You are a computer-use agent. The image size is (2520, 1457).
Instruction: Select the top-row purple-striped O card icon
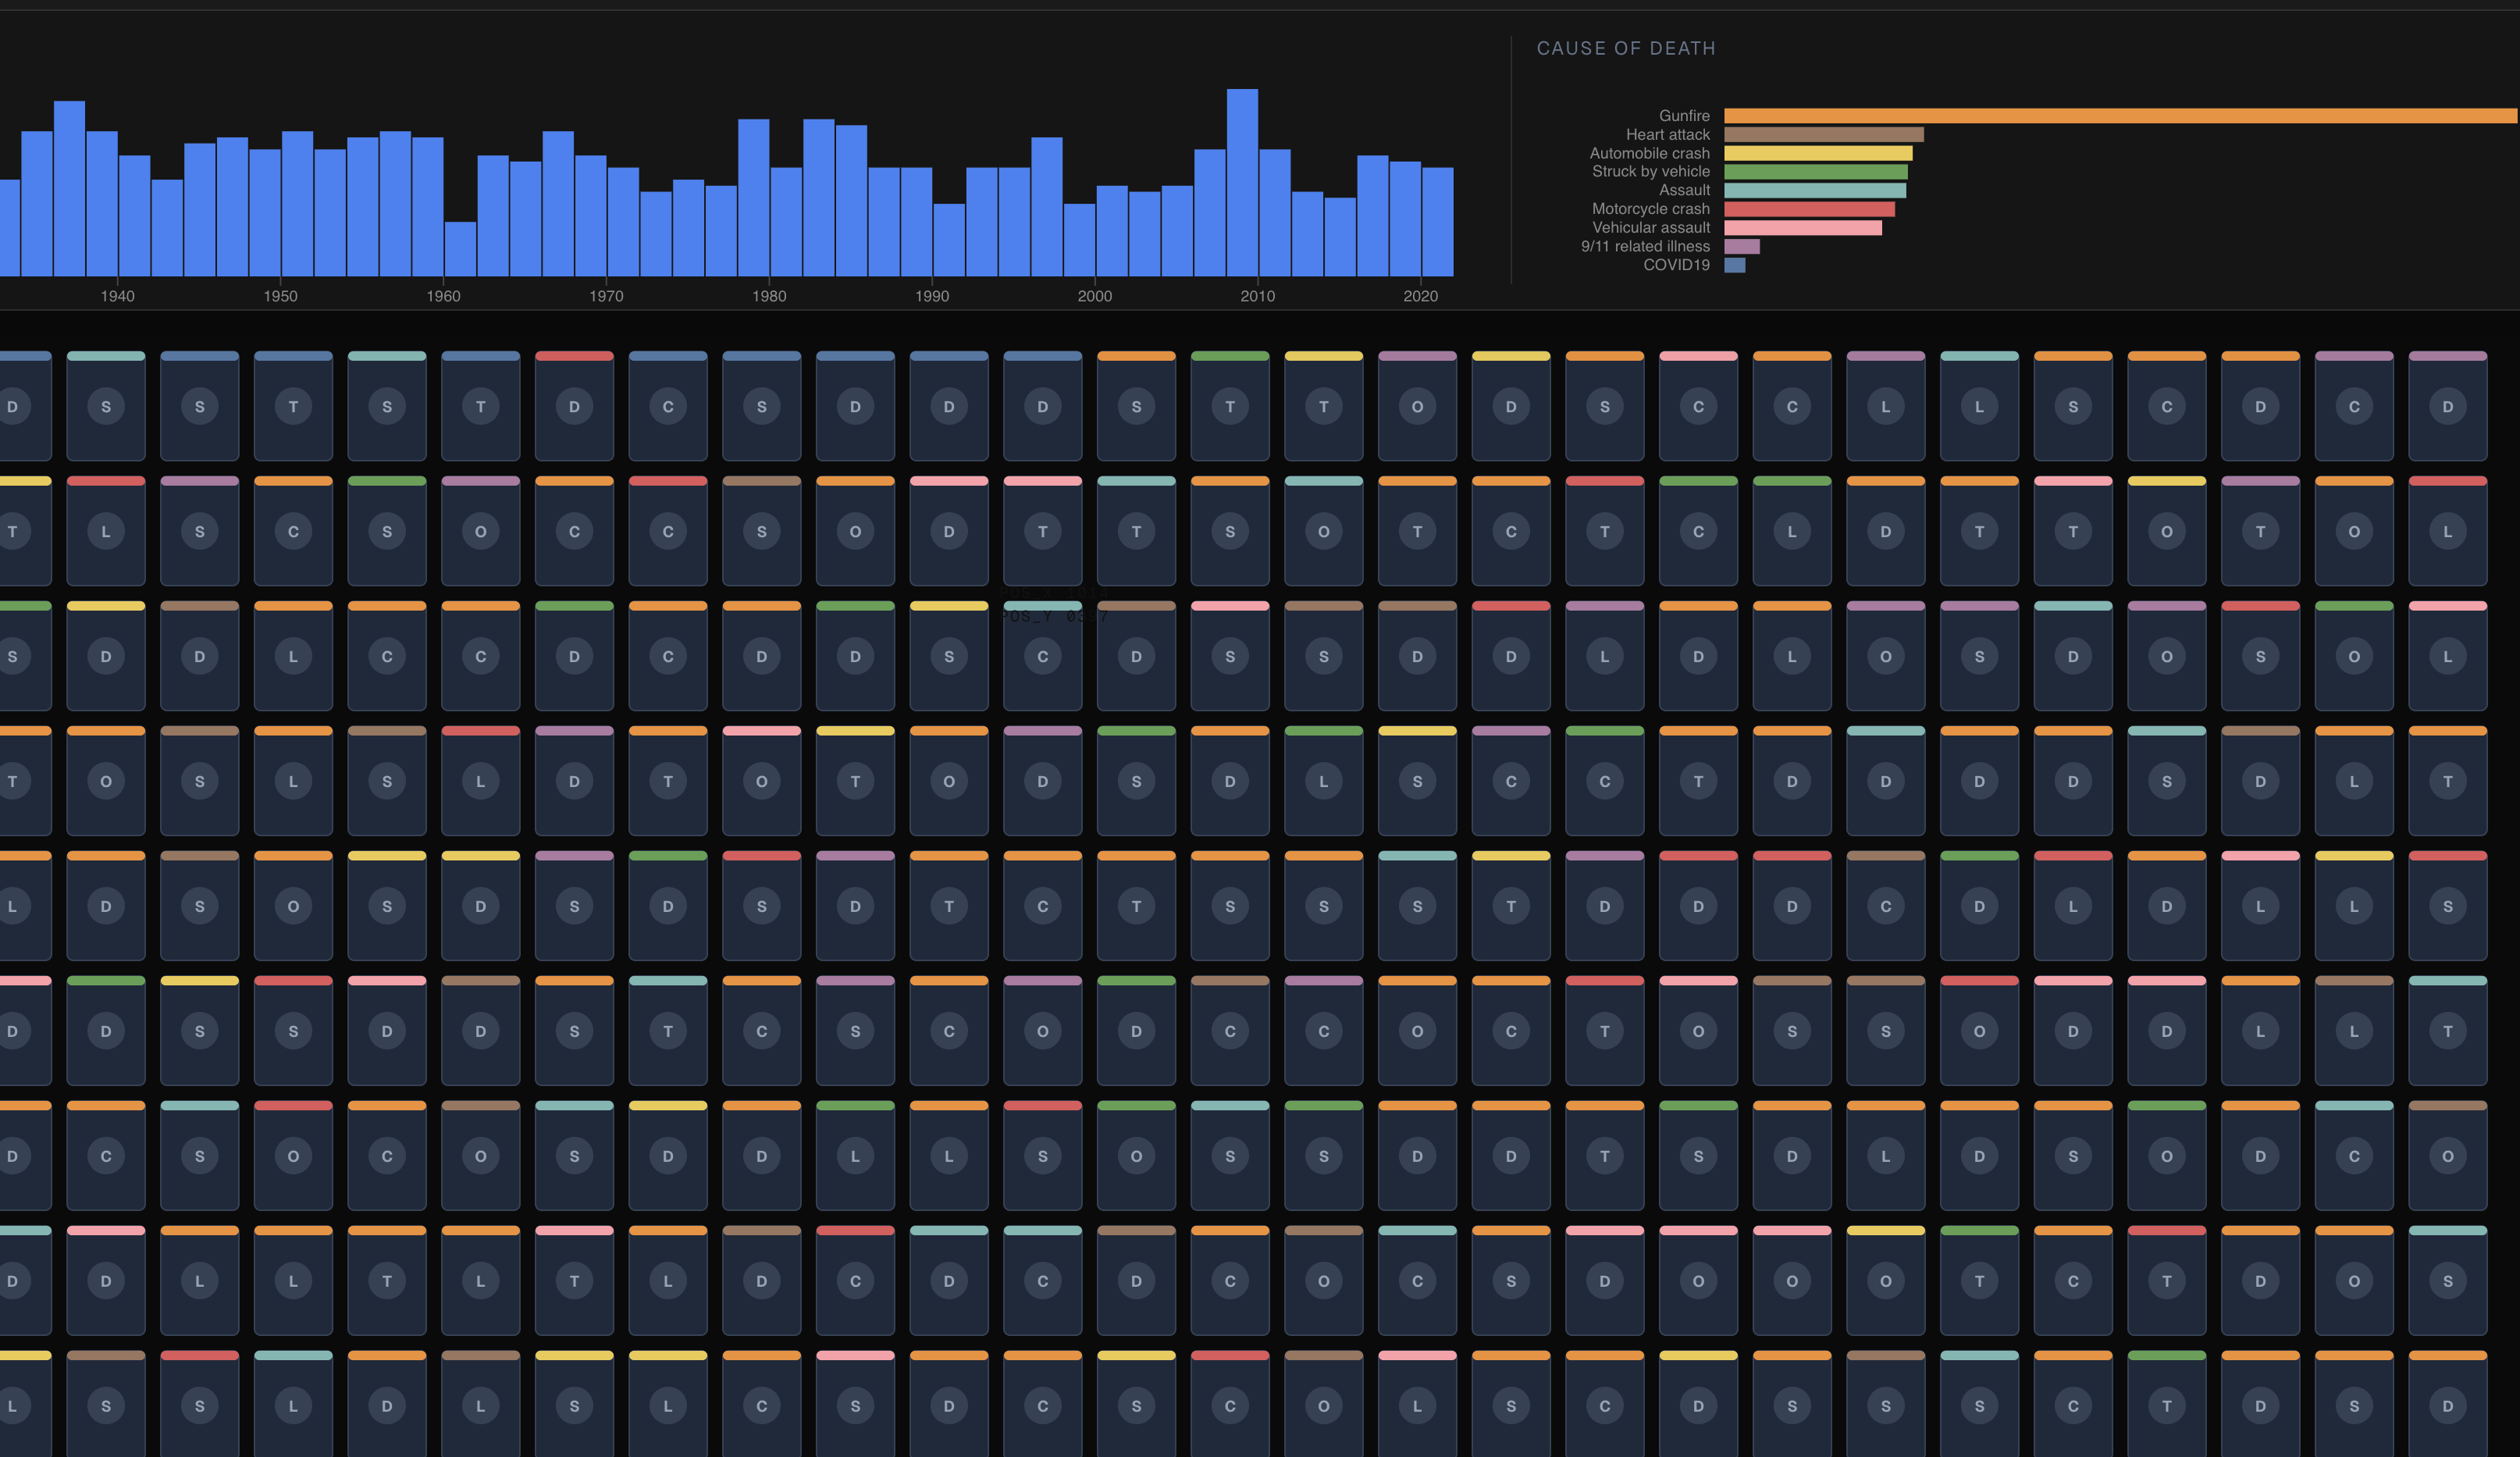pyautogui.click(x=1417, y=407)
